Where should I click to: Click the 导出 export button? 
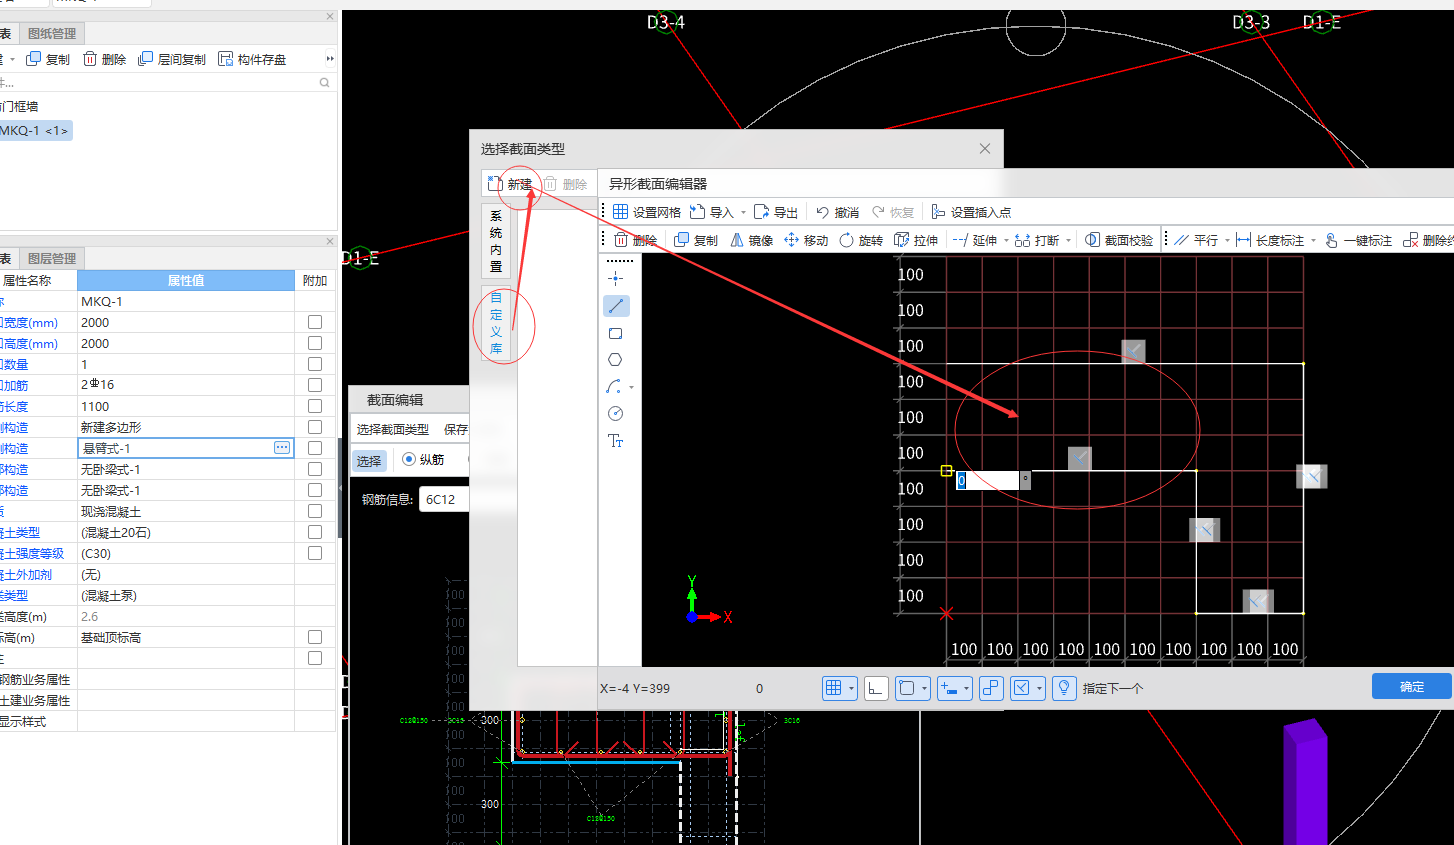776,212
